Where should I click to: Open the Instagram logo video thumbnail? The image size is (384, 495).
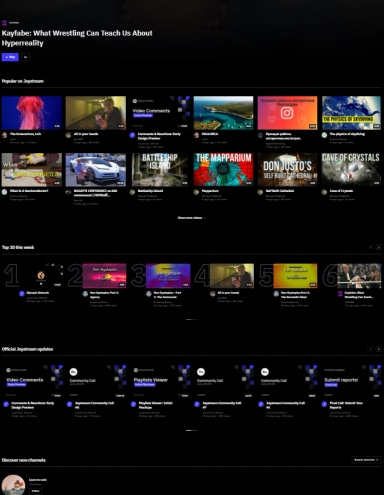pyautogui.click(x=287, y=113)
